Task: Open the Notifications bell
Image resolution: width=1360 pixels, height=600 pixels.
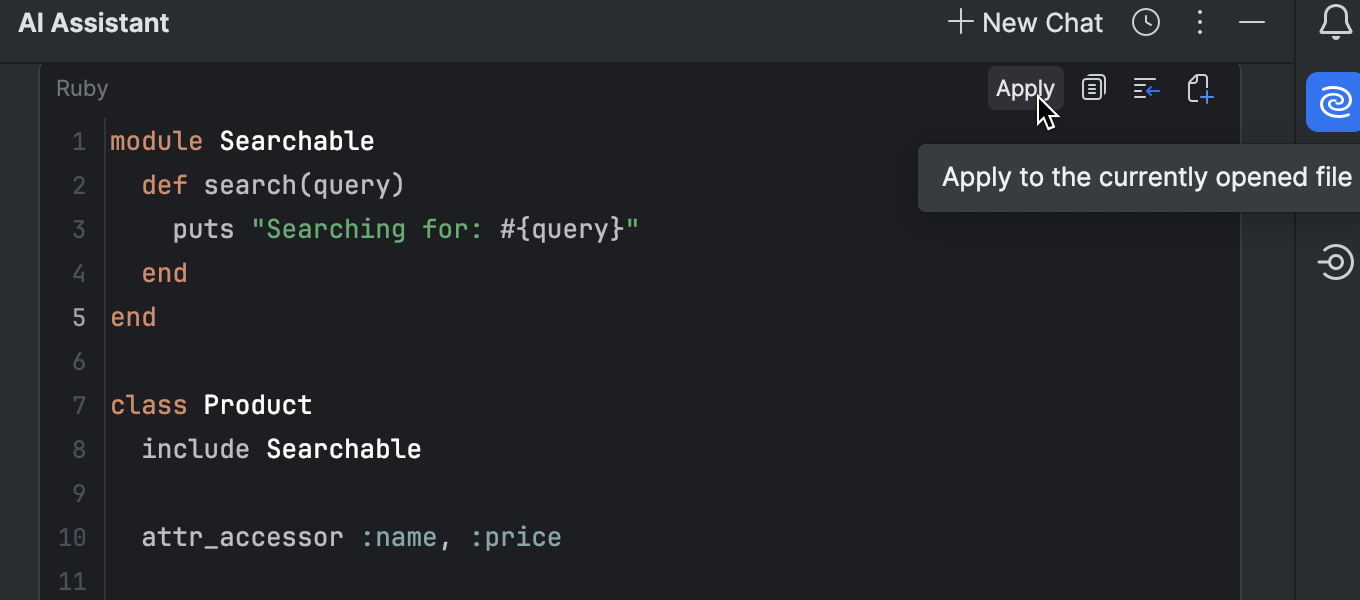Action: (1335, 23)
